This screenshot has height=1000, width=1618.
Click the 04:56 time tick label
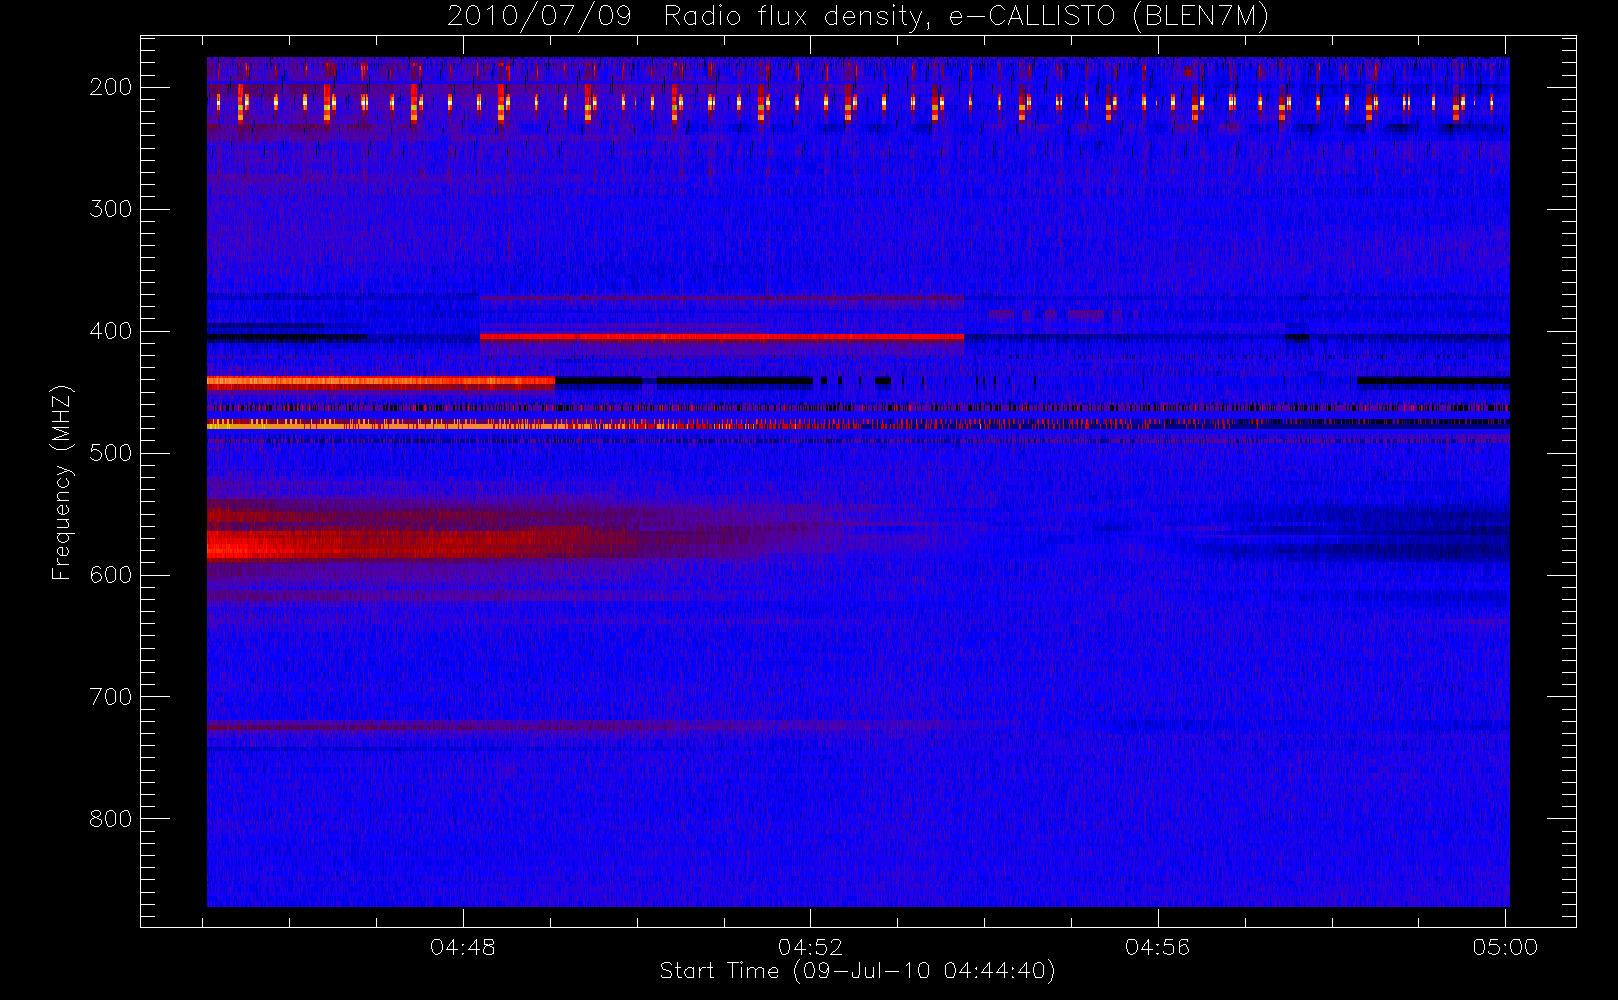(1158, 947)
